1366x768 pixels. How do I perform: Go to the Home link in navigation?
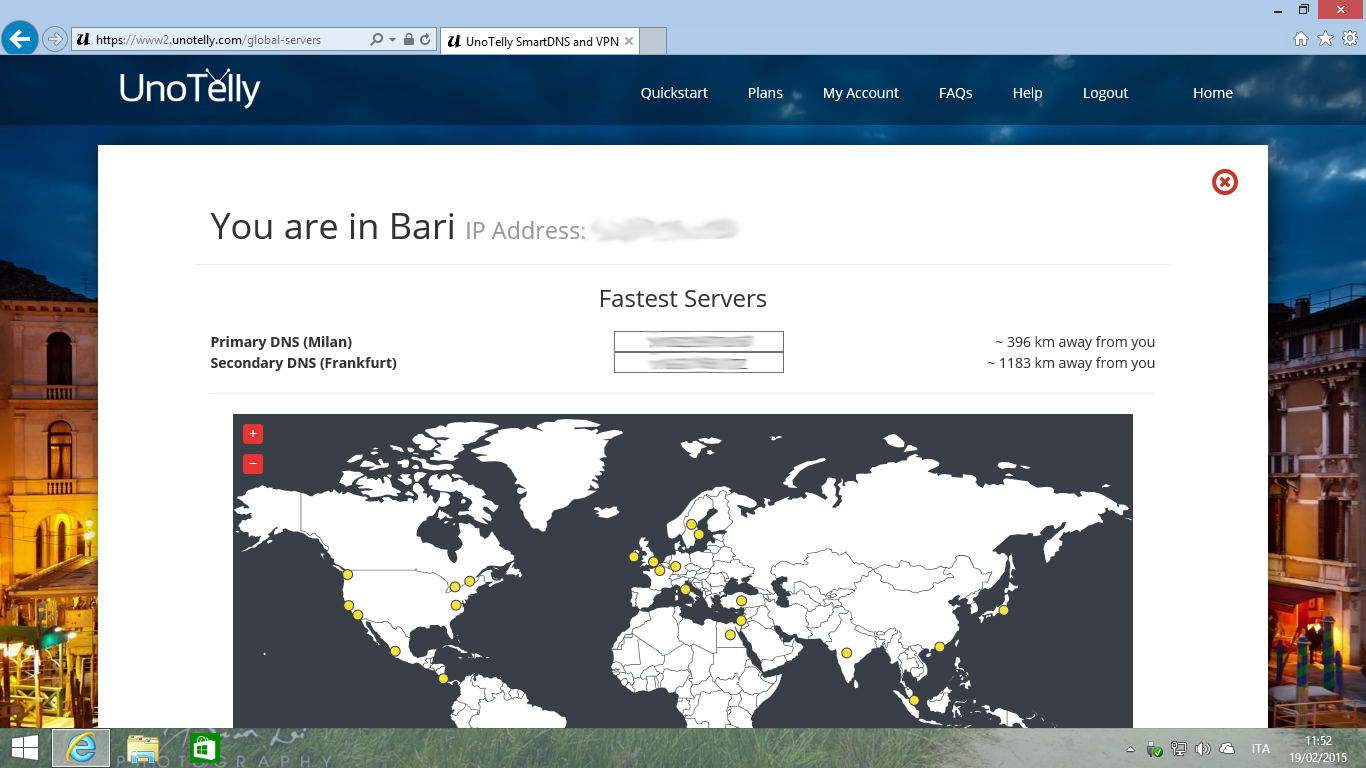click(x=1213, y=93)
